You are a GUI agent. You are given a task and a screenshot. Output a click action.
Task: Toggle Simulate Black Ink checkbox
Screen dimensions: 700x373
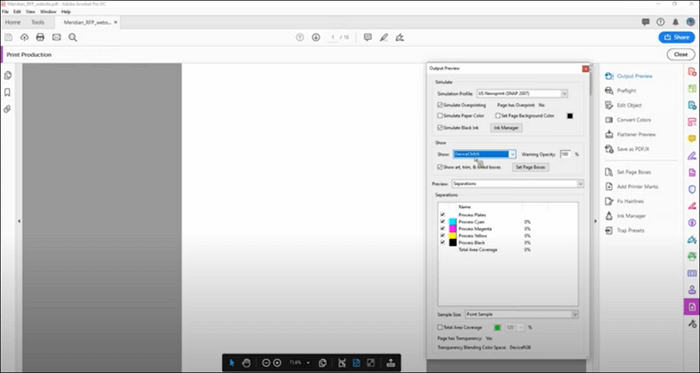(x=440, y=128)
